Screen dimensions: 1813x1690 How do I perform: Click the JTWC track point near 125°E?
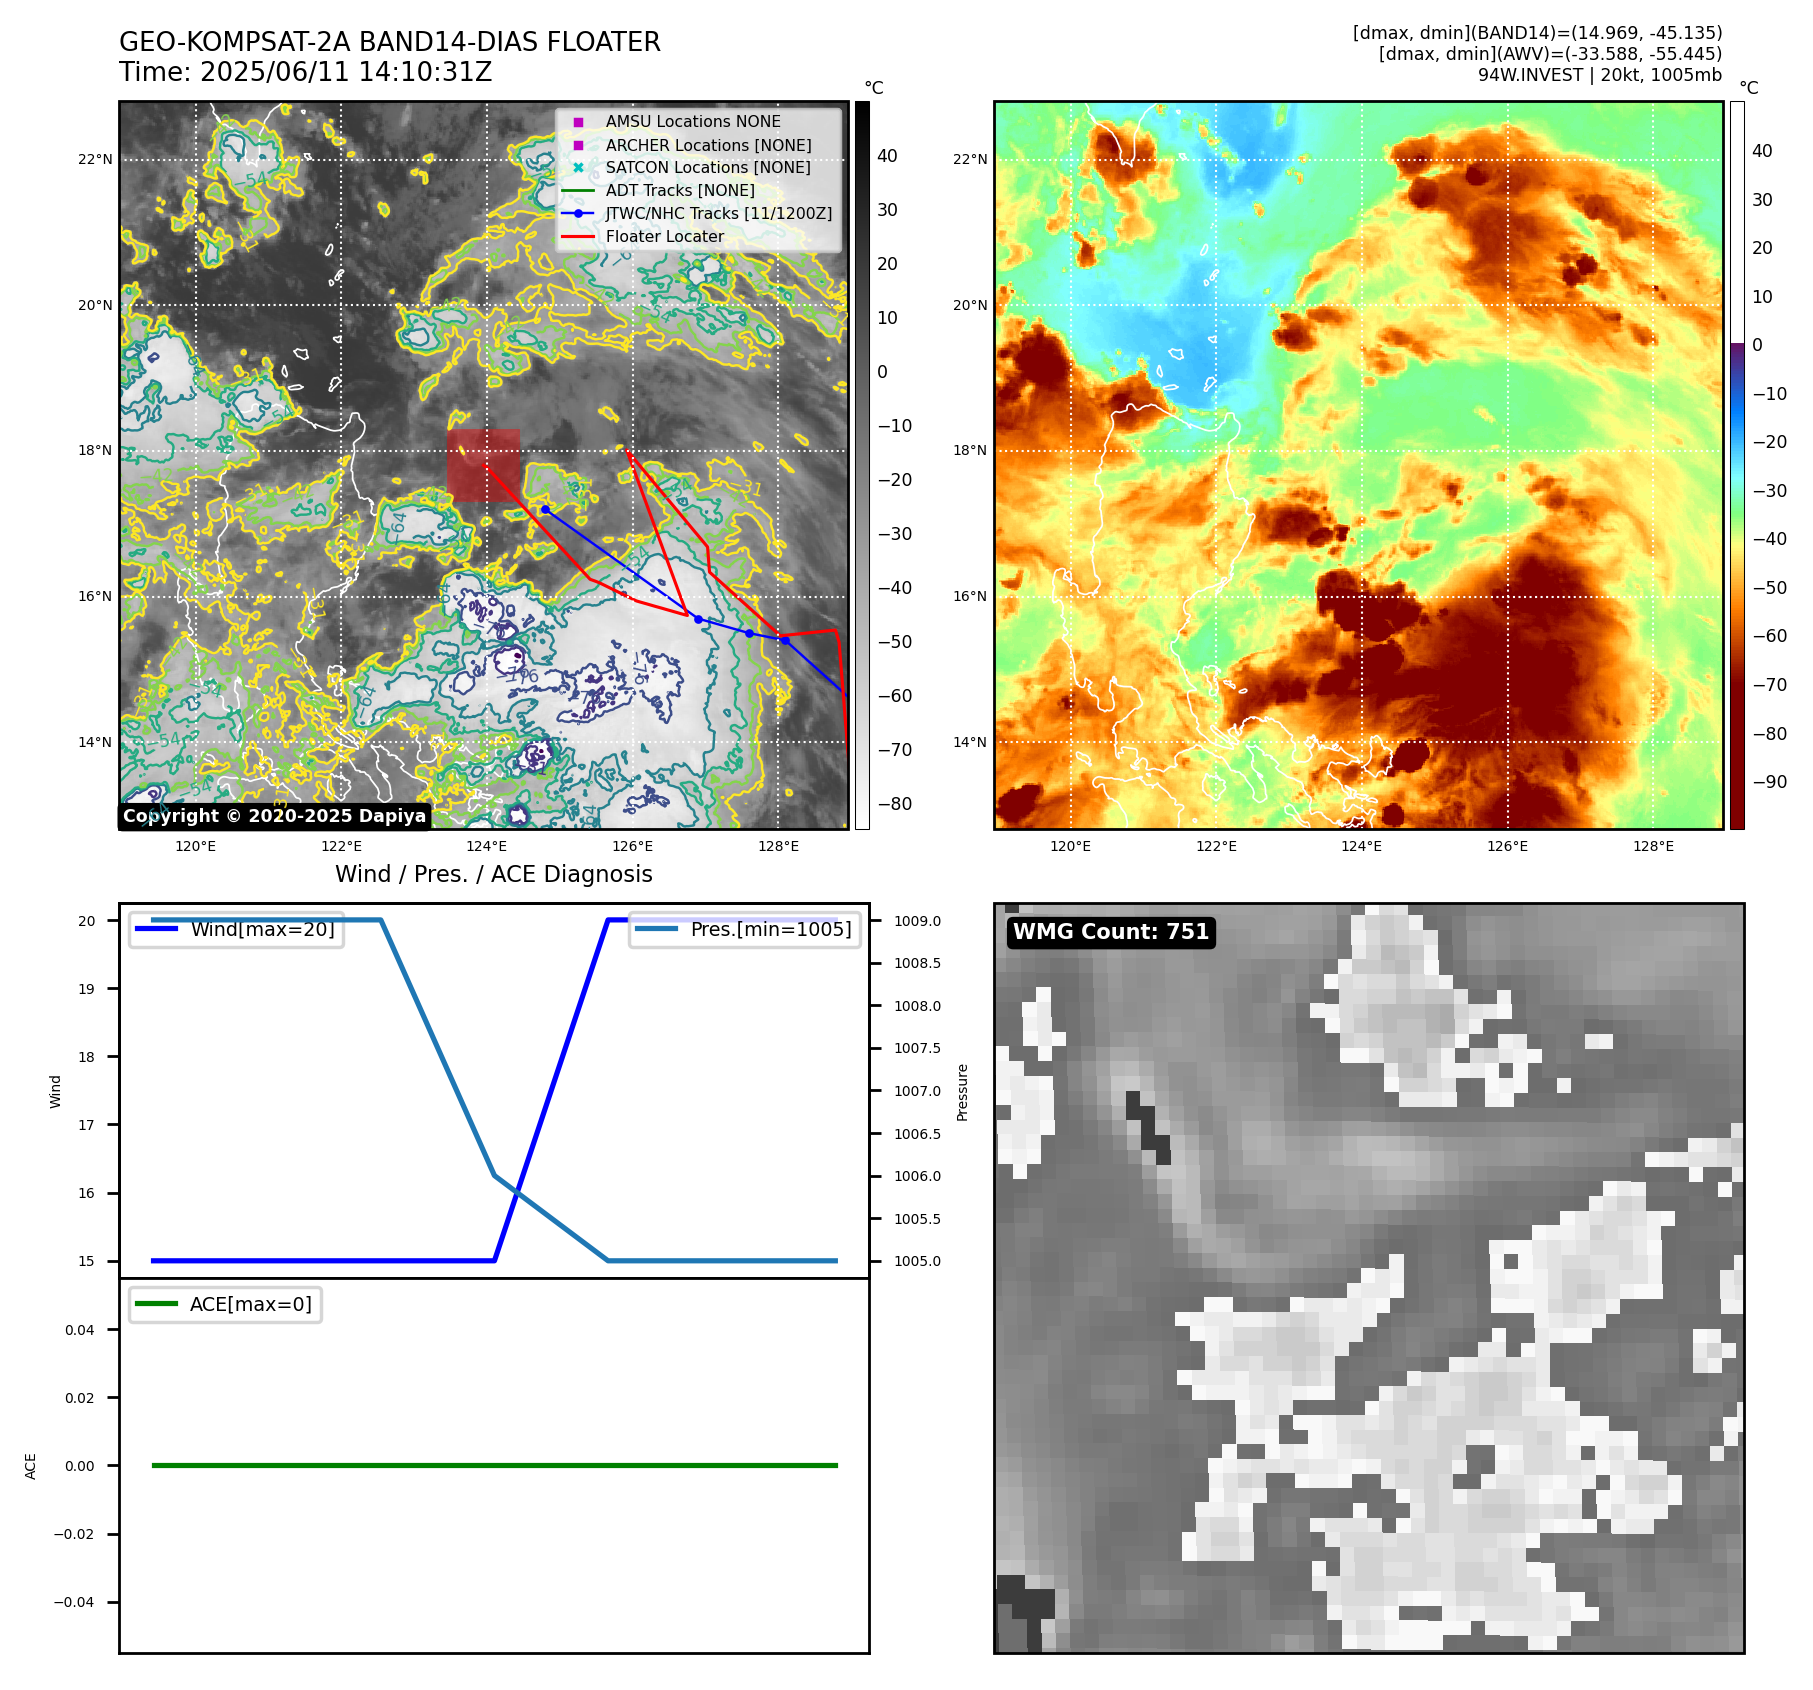pyautogui.click(x=545, y=509)
